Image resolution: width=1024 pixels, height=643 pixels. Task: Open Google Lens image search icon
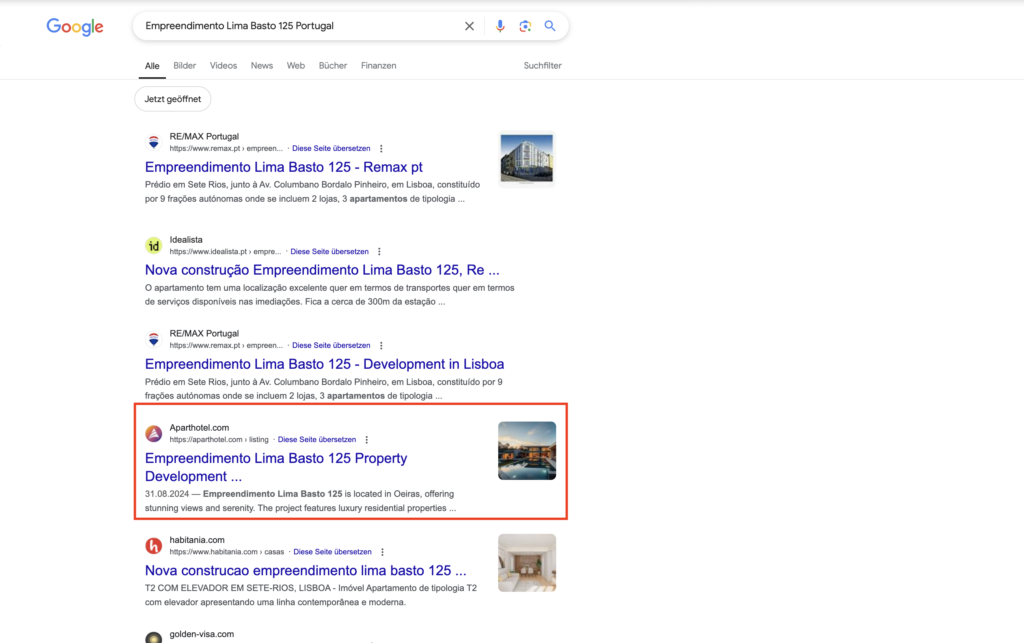pos(525,26)
